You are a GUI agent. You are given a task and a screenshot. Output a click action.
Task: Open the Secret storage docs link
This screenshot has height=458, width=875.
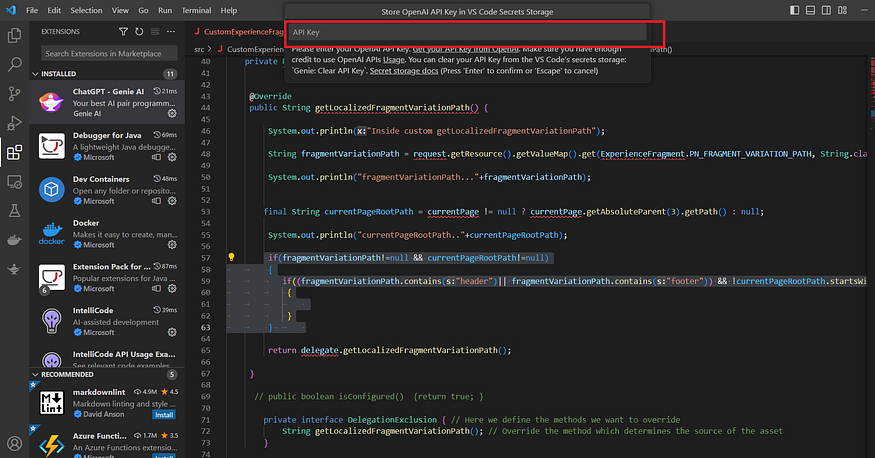click(x=404, y=71)
